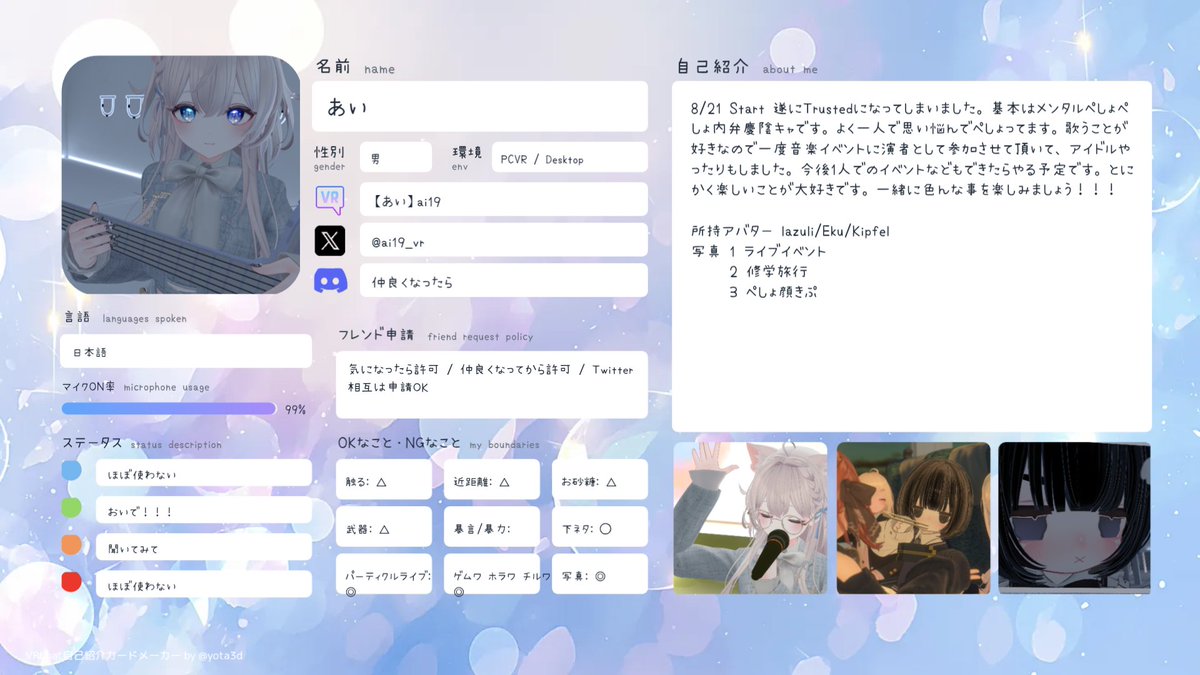Select the orange status dot
Image resolution: width=1200 pixels, height=675 pixels.
coord(70,541)
